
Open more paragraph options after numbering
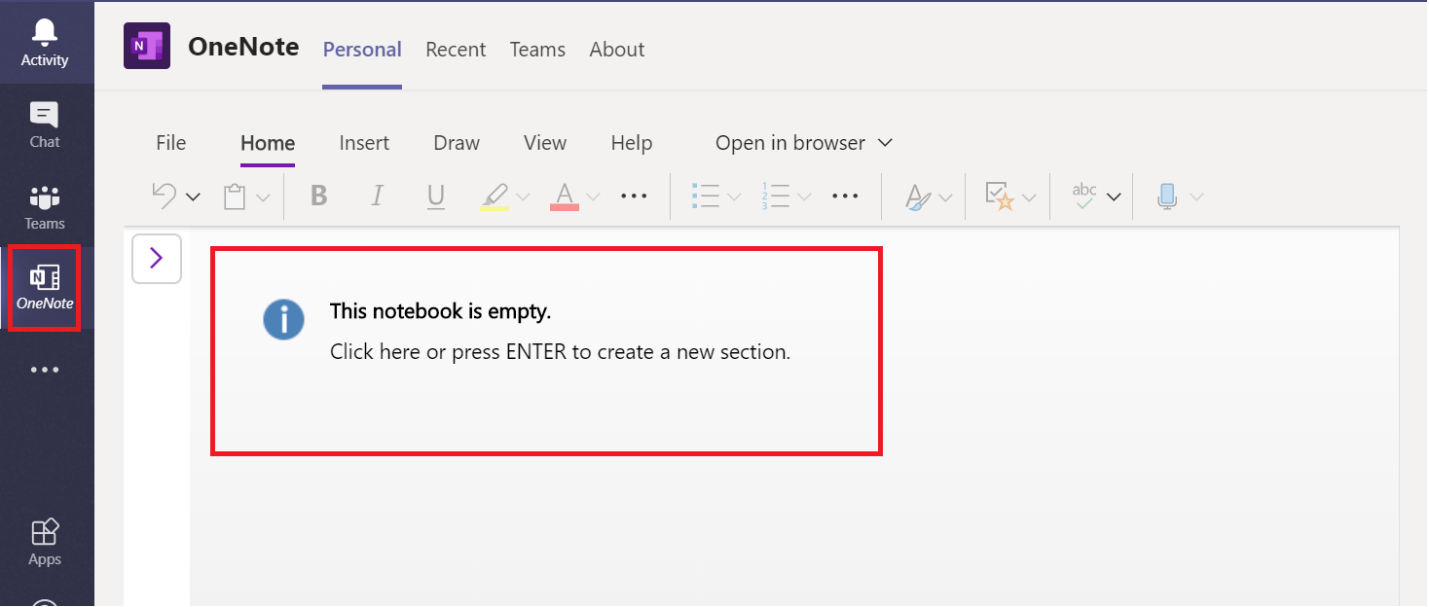click(x=845, y=196)
